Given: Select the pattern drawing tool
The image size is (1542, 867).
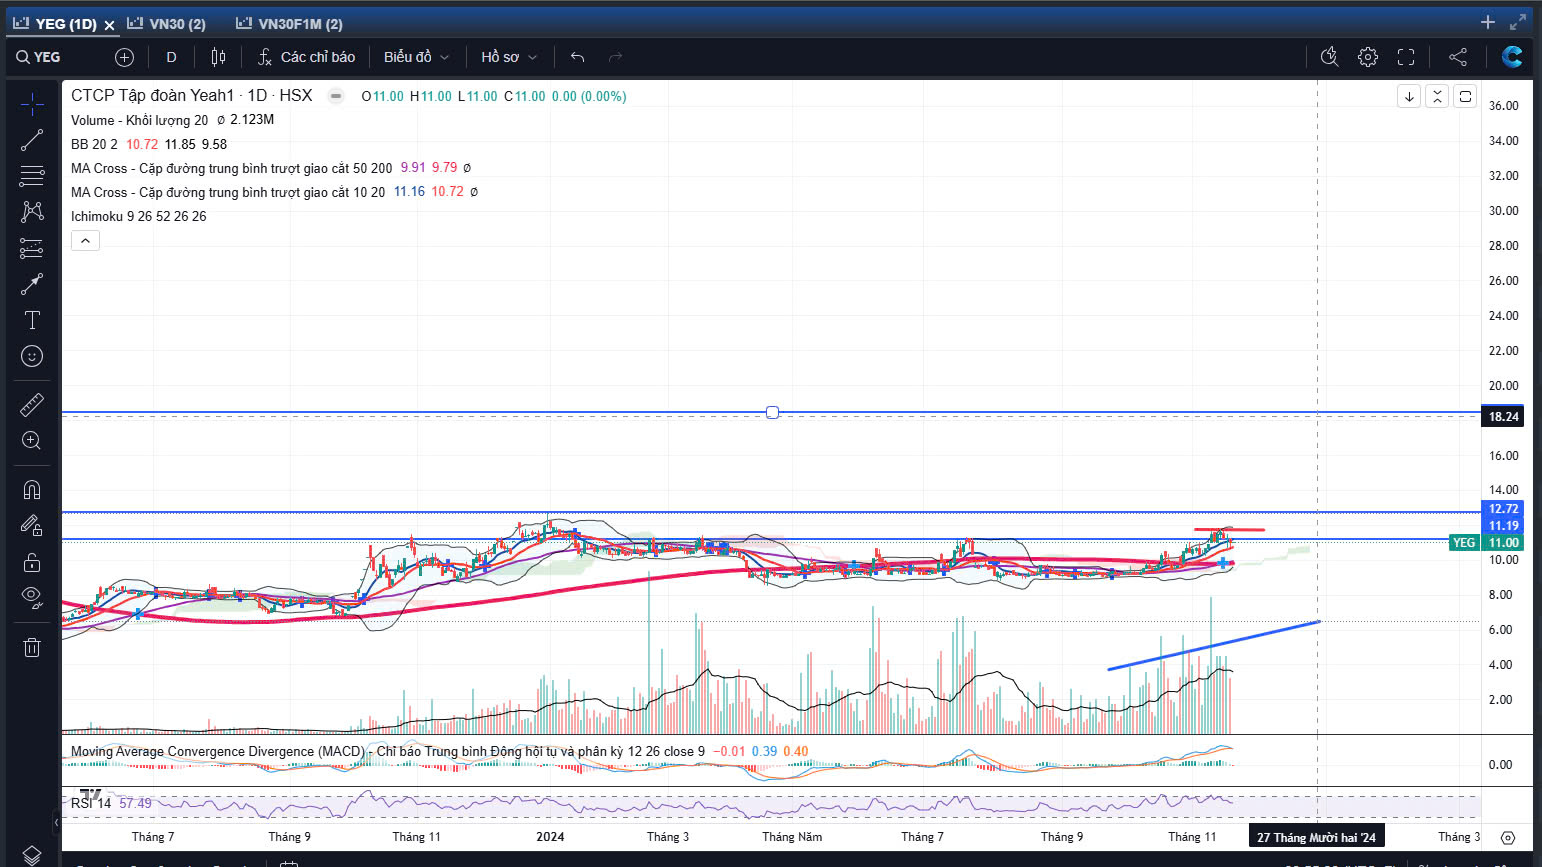Looking at the screenshot, I should click(x=32, y=211).
